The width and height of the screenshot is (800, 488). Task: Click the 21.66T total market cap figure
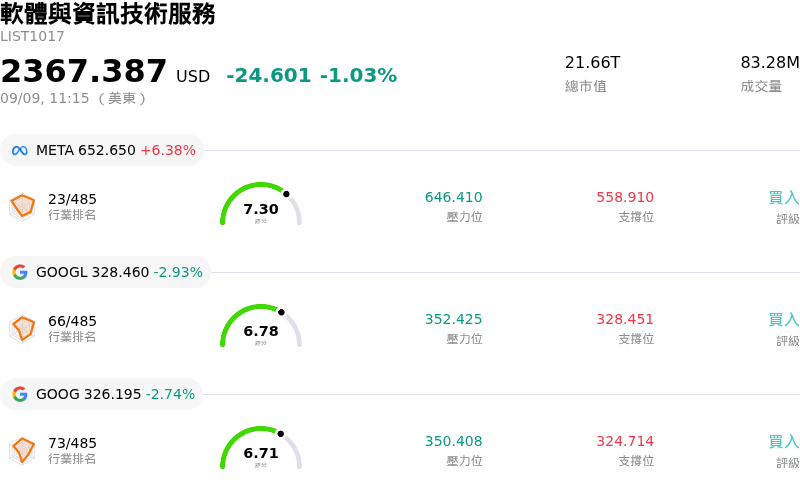pos(592,62)
